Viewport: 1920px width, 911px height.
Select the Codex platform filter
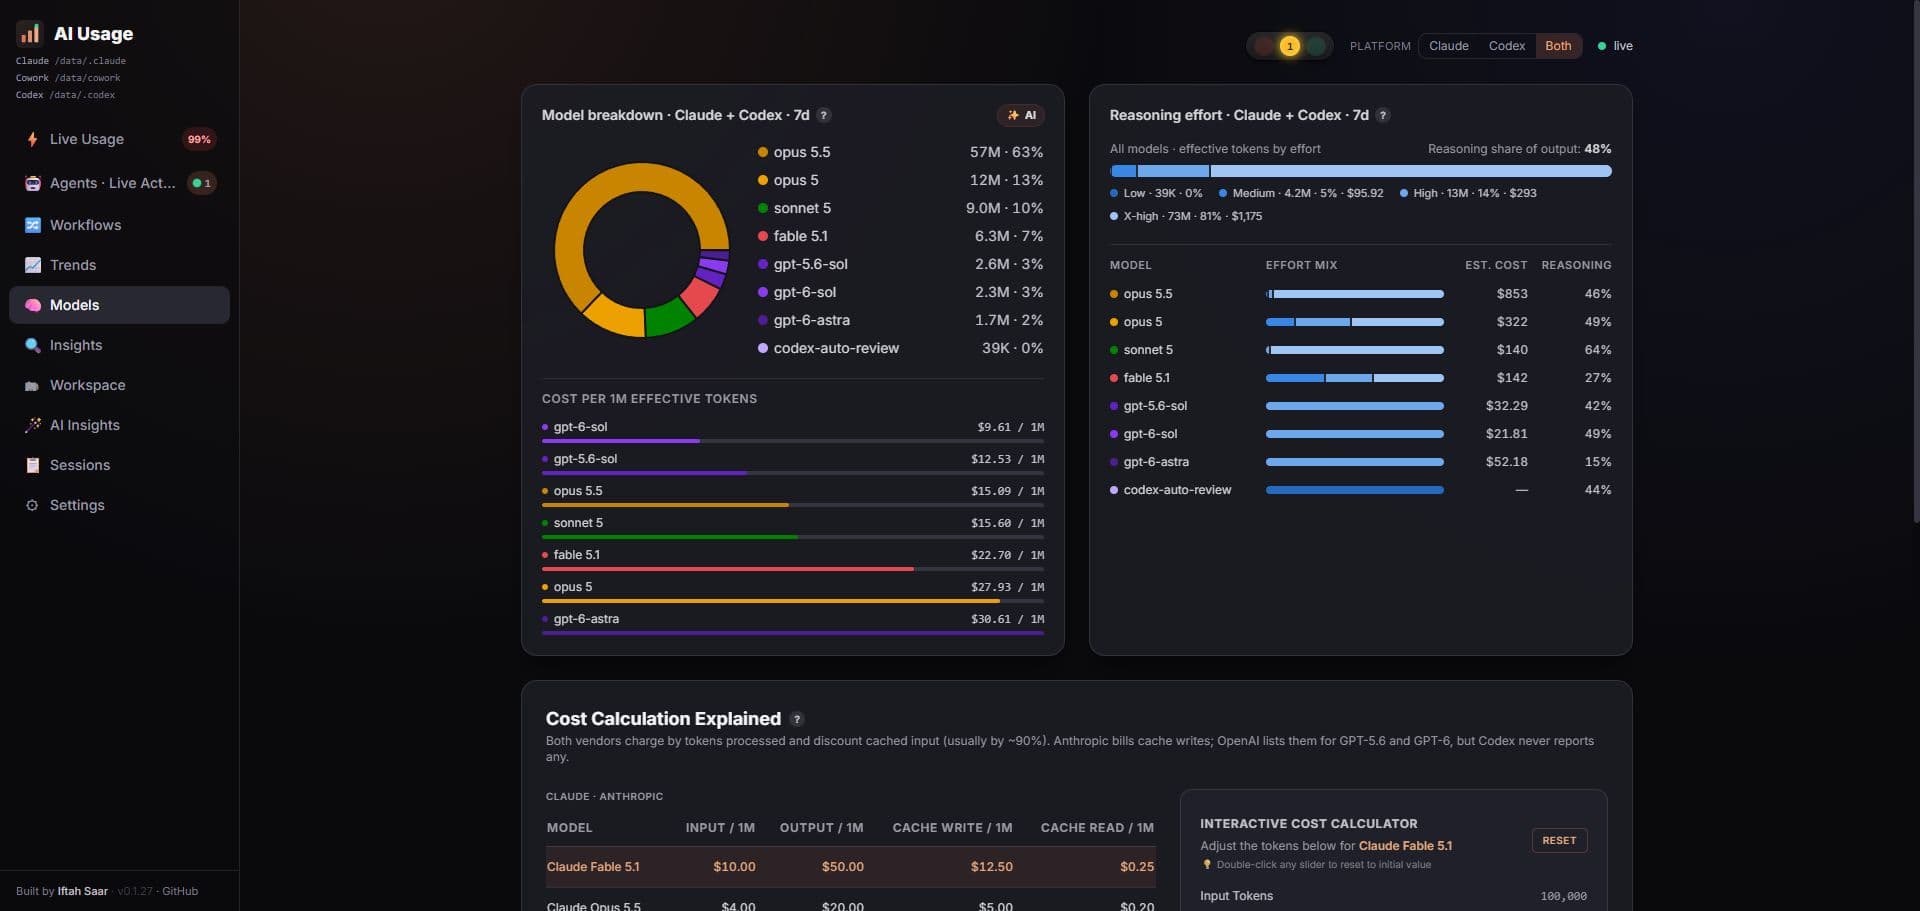(x=1506, y=46)
